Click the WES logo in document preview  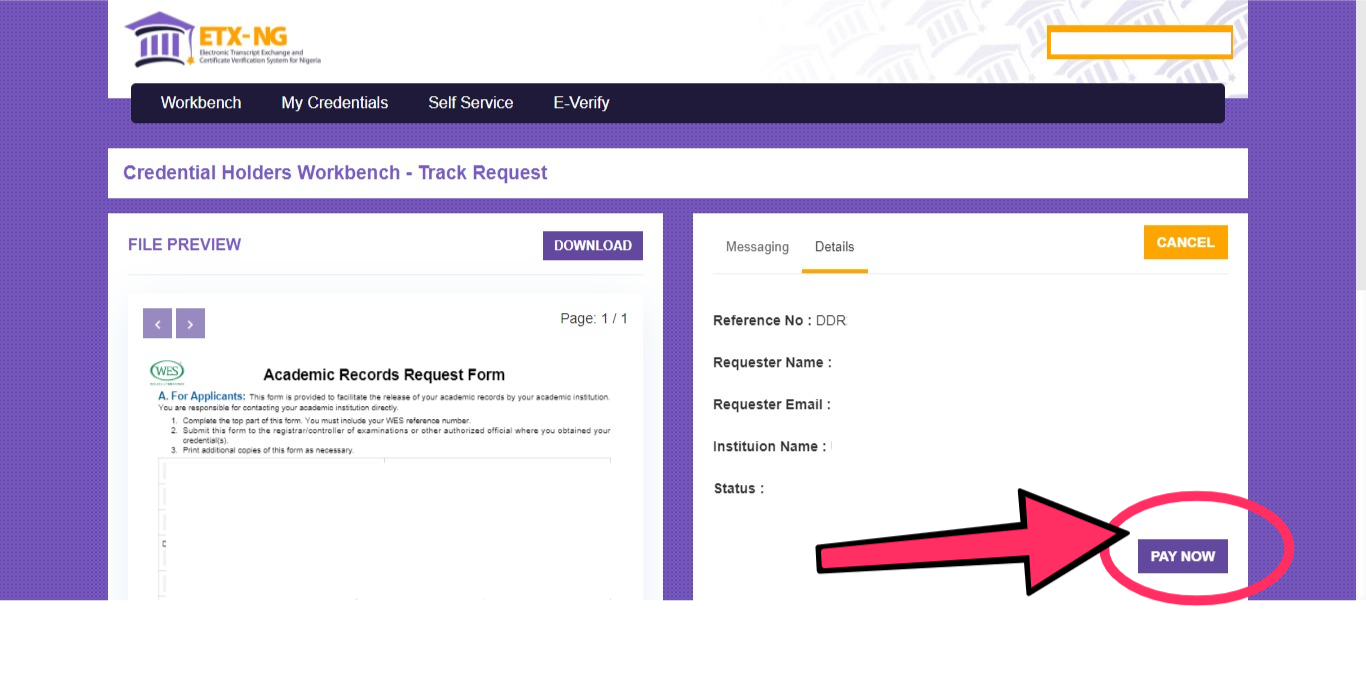[x=167, y=372]
